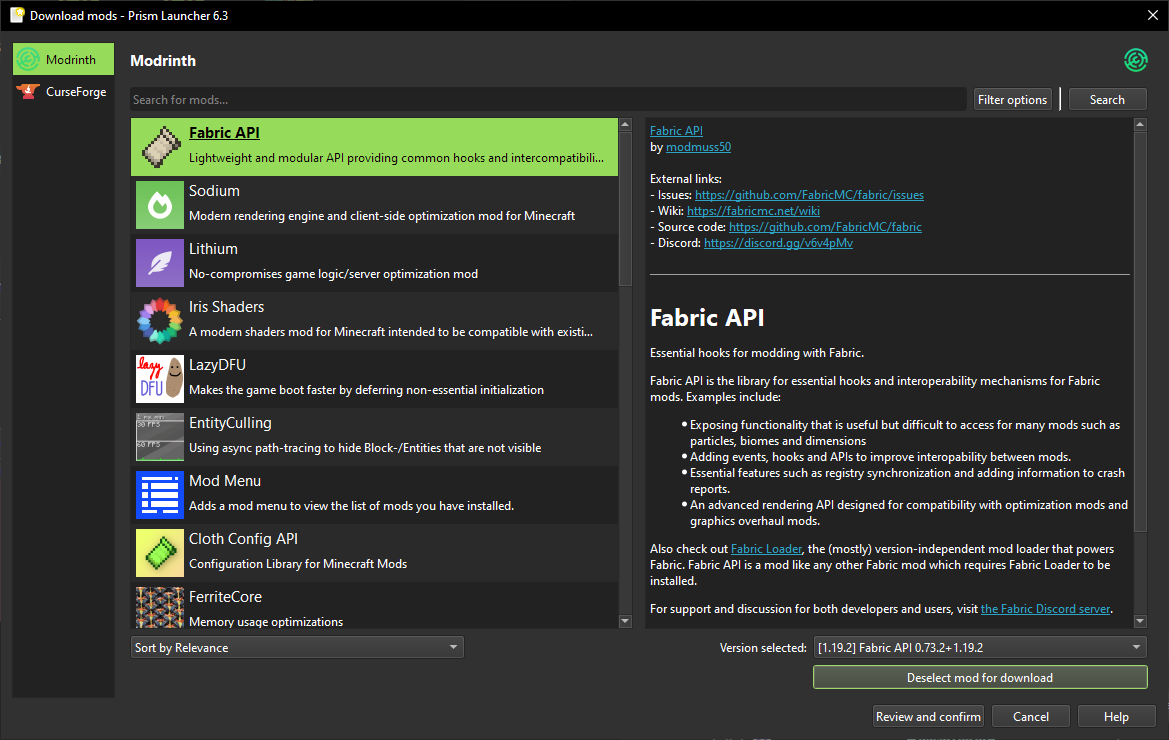The height and width of the screenshot is (740, 1169).
Task: Select the Fabric API mod icon
Action: coord(159,146)
